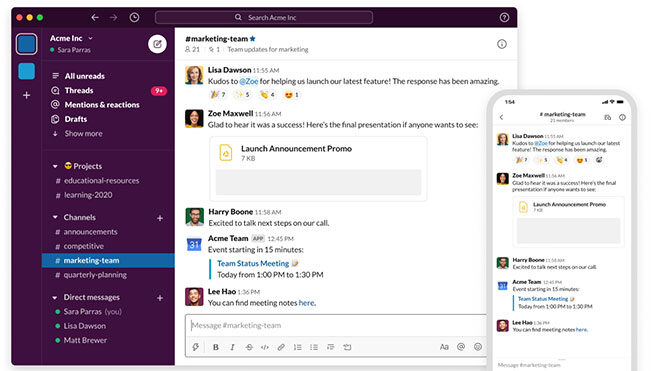
Task: Click clapping reaction with 4
Action: click(267, 95)
